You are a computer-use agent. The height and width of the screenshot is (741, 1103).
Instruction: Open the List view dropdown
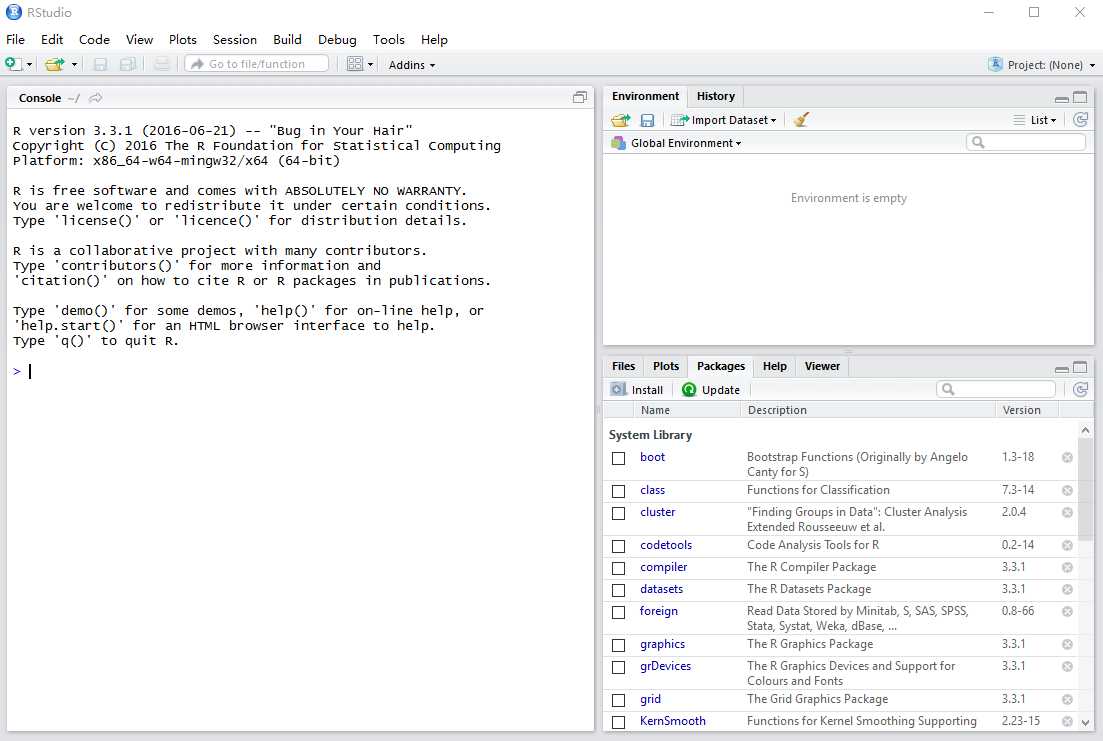[1035, 120]
